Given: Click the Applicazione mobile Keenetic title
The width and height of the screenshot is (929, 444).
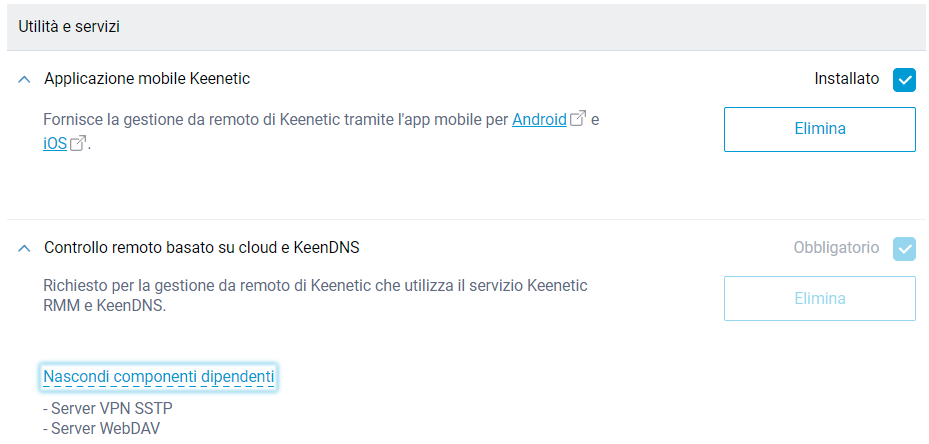Looking at the screenshot, I should point(147,79).
